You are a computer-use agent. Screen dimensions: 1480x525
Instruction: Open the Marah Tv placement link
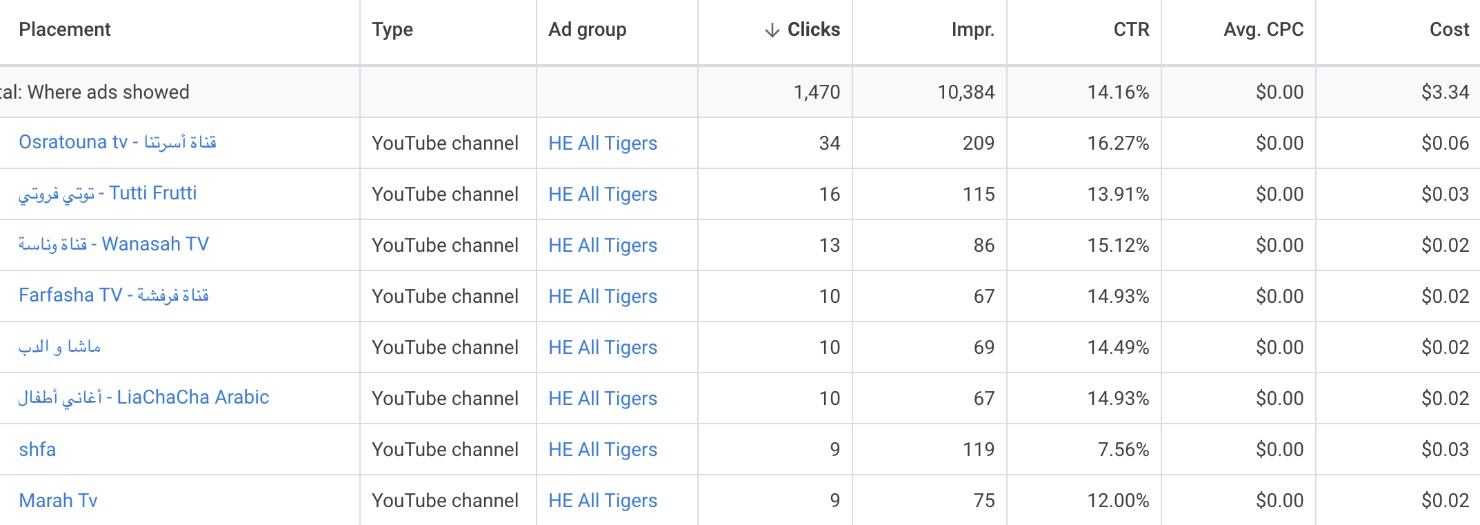click(58, 500)
